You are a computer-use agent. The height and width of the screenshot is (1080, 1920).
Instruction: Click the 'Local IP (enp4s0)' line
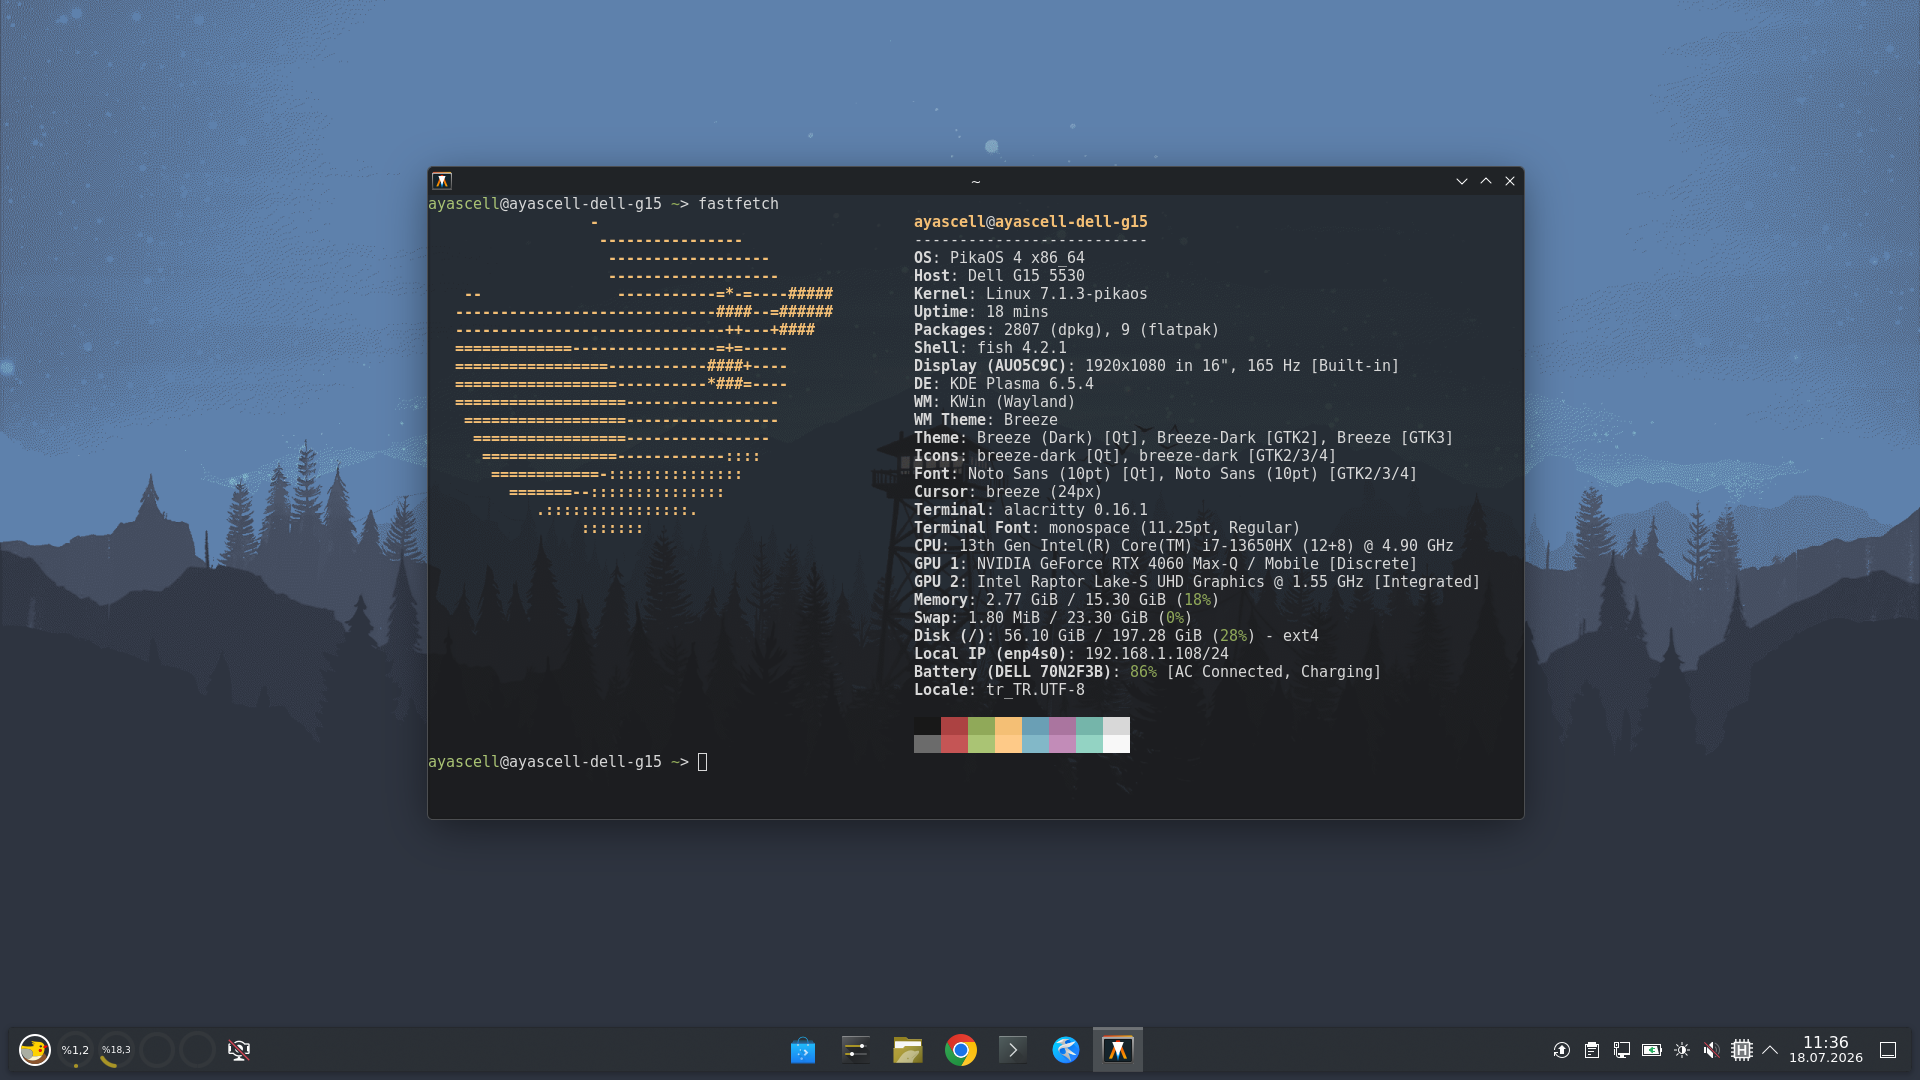pos(1071,654)
